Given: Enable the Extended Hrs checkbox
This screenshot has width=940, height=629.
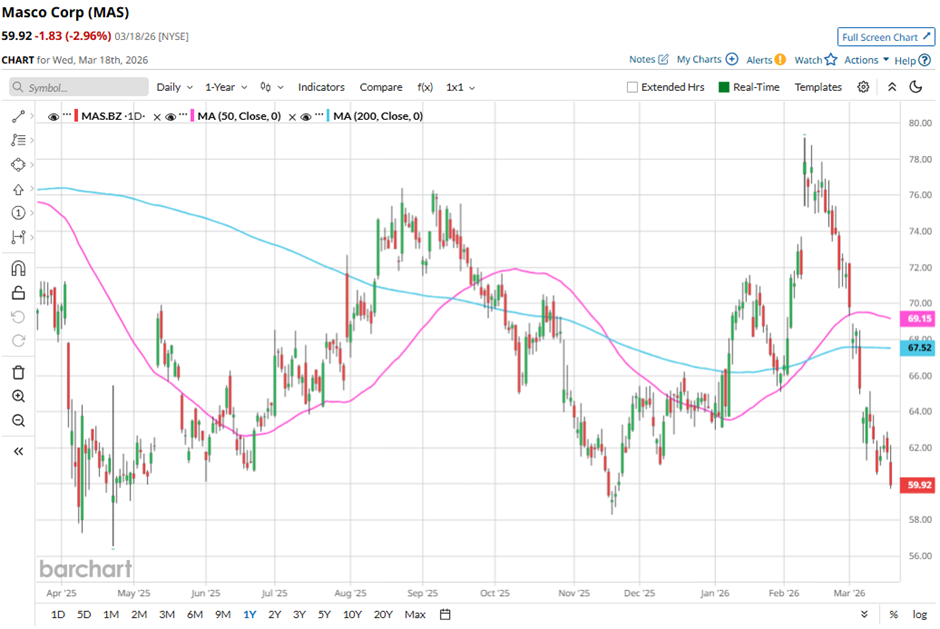Looking at the screenshot, I should 632,87.
